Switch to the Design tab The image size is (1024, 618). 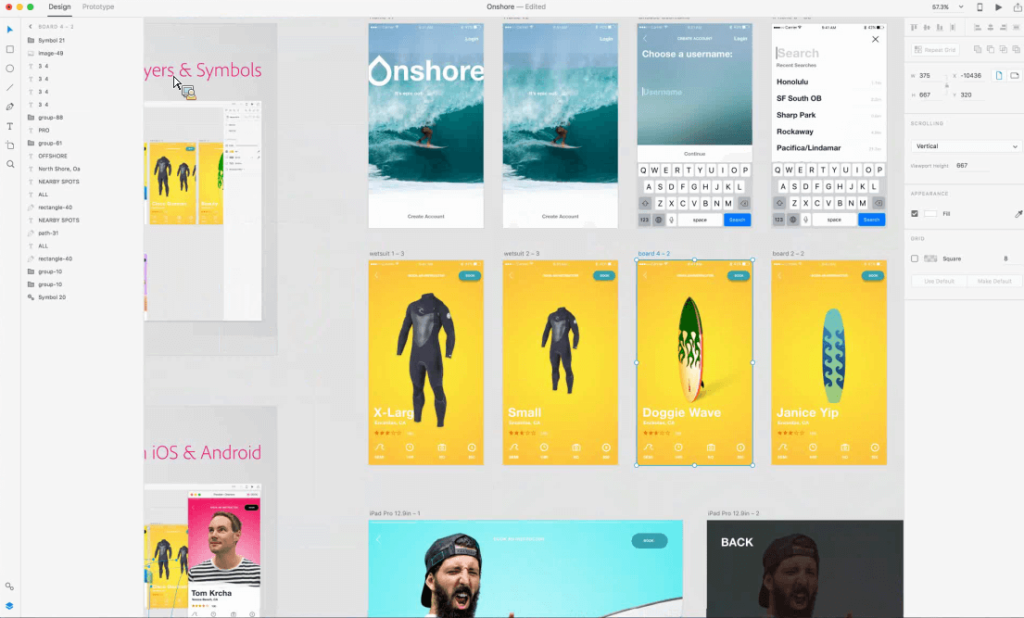point(60,7)
